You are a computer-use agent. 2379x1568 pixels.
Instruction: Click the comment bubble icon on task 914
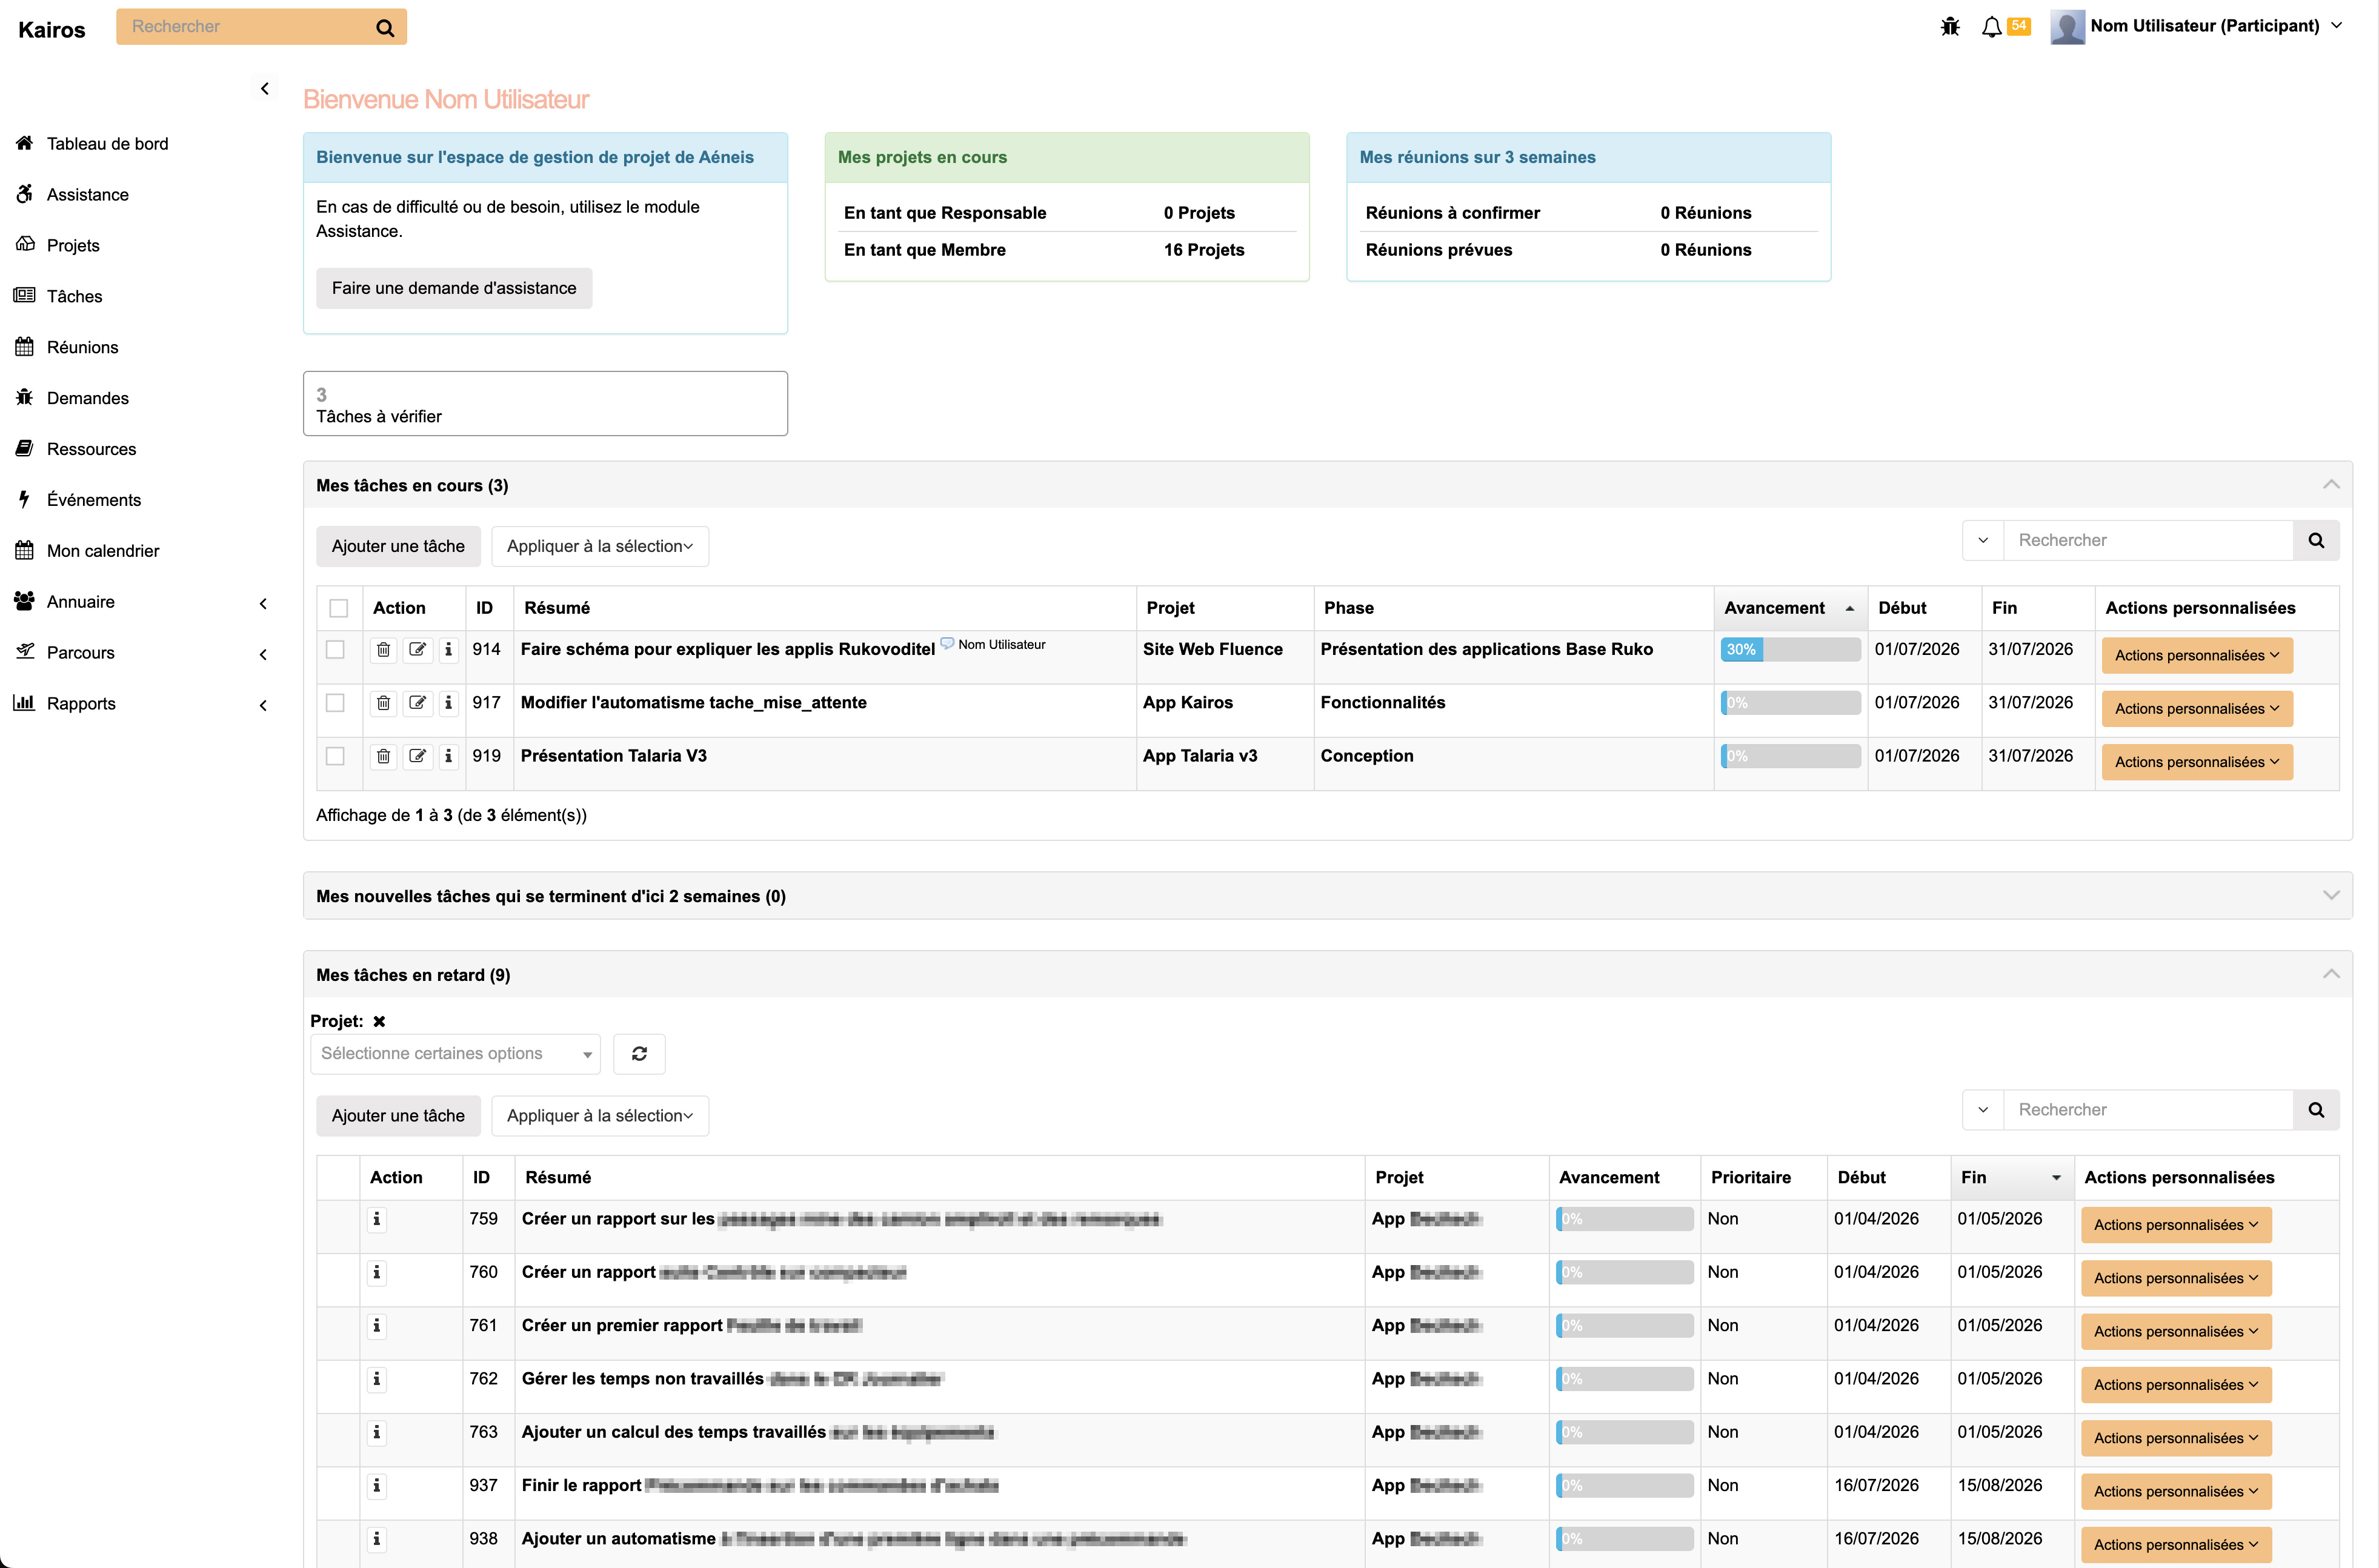(x=947, y=643)
